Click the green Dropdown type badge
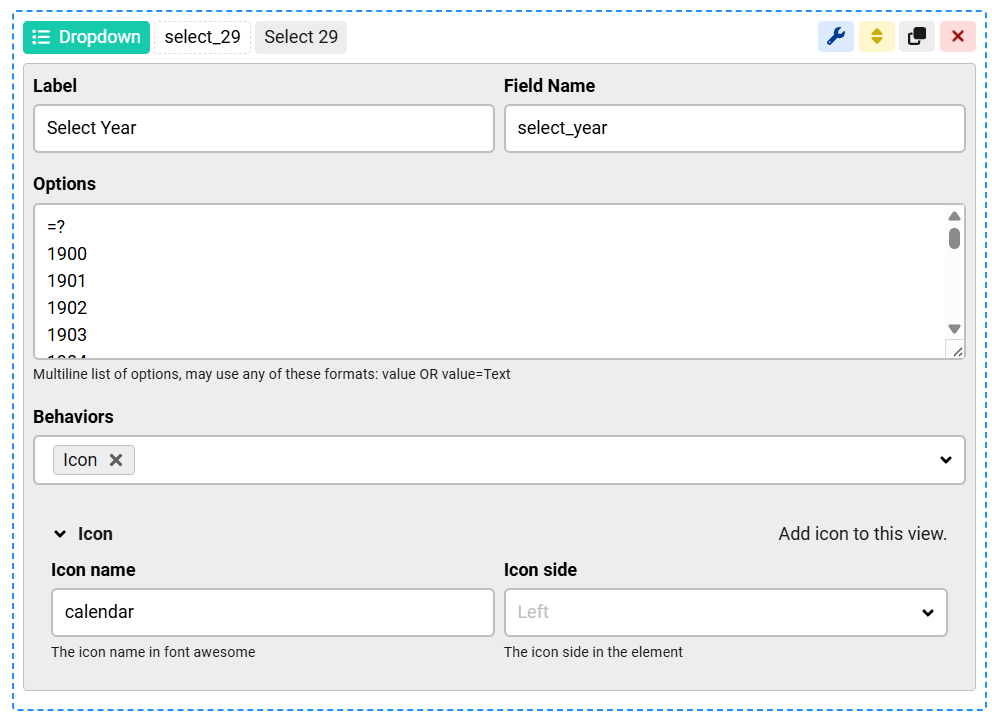 click(86, 37)
